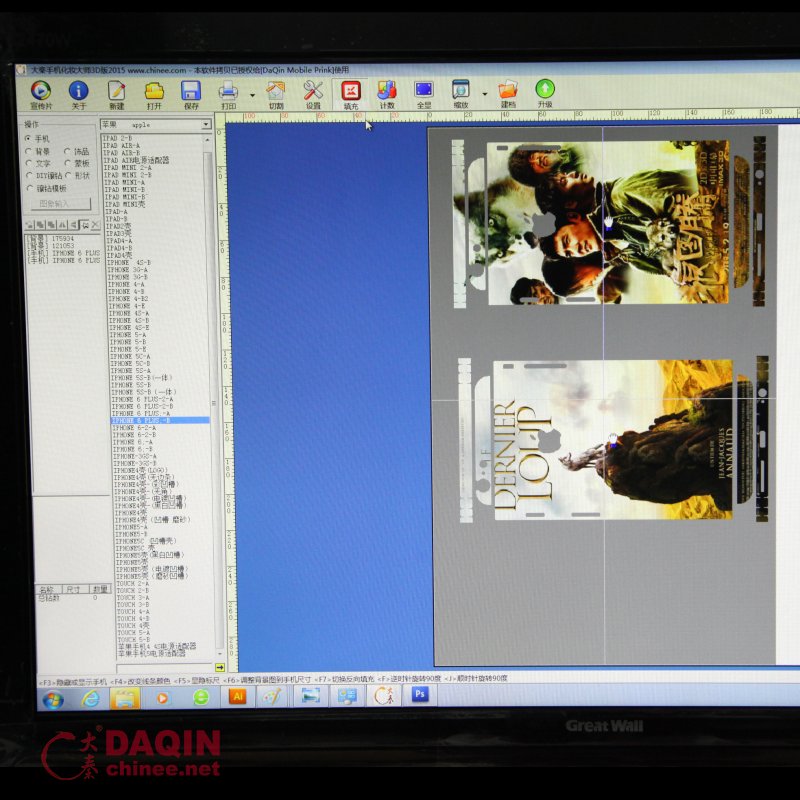Choose IPHONE-3GS-A in the model list
The height and width of the screenshot is (800, 800).
tap(135, 456)
